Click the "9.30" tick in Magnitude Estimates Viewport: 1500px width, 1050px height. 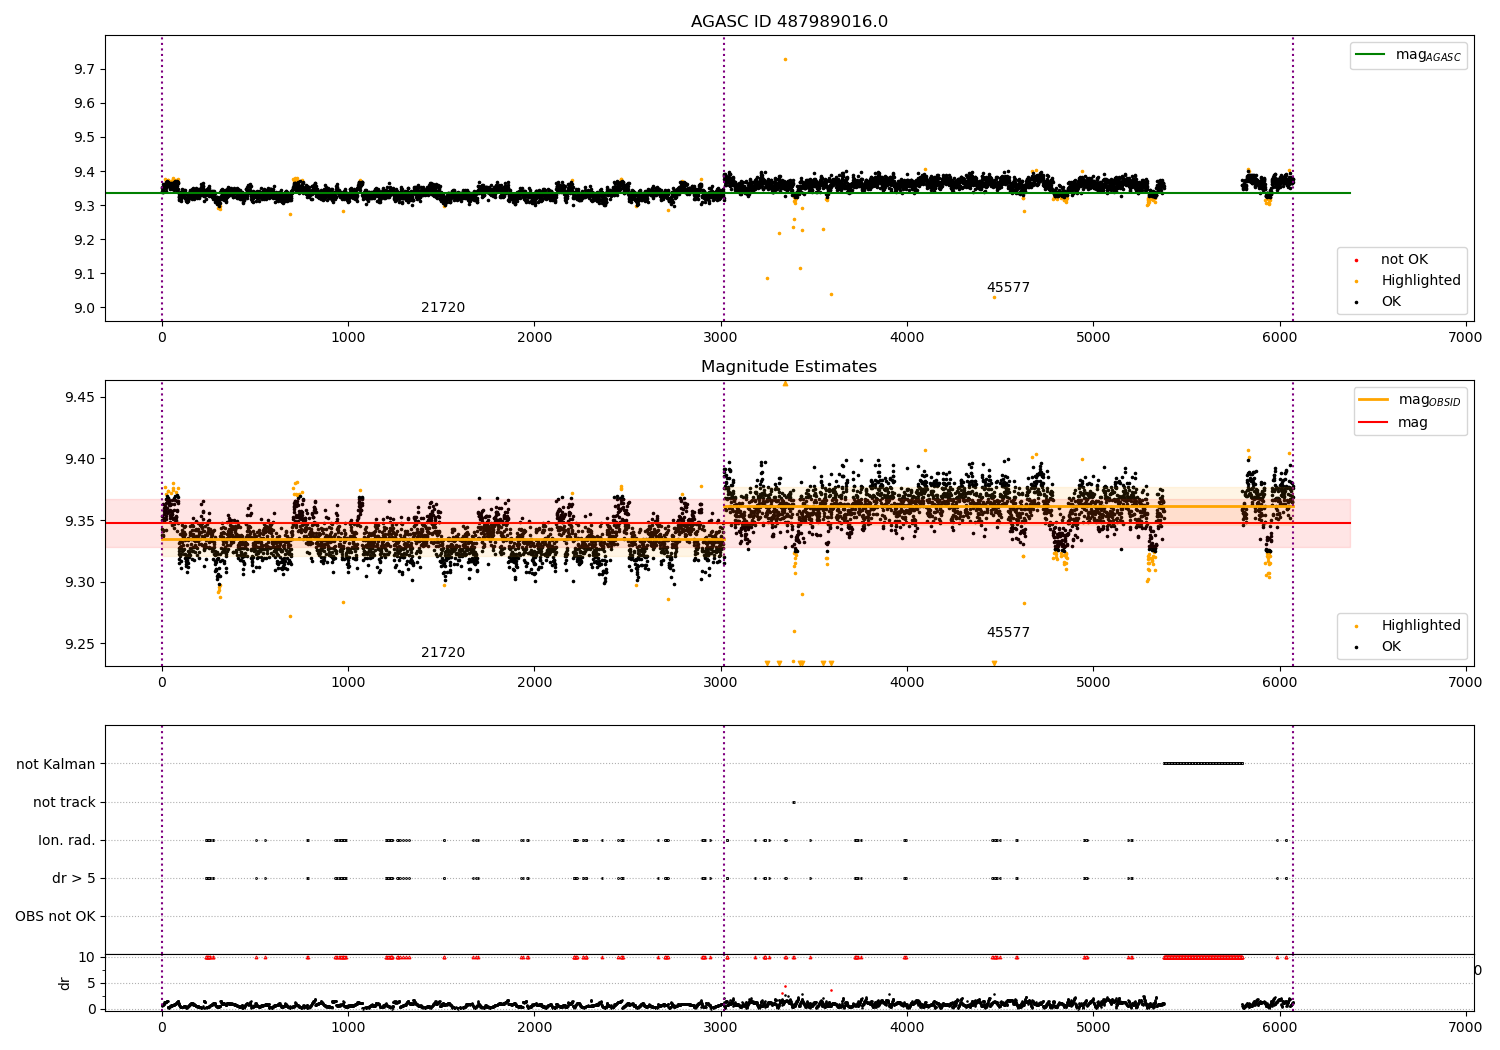[80, 583]
